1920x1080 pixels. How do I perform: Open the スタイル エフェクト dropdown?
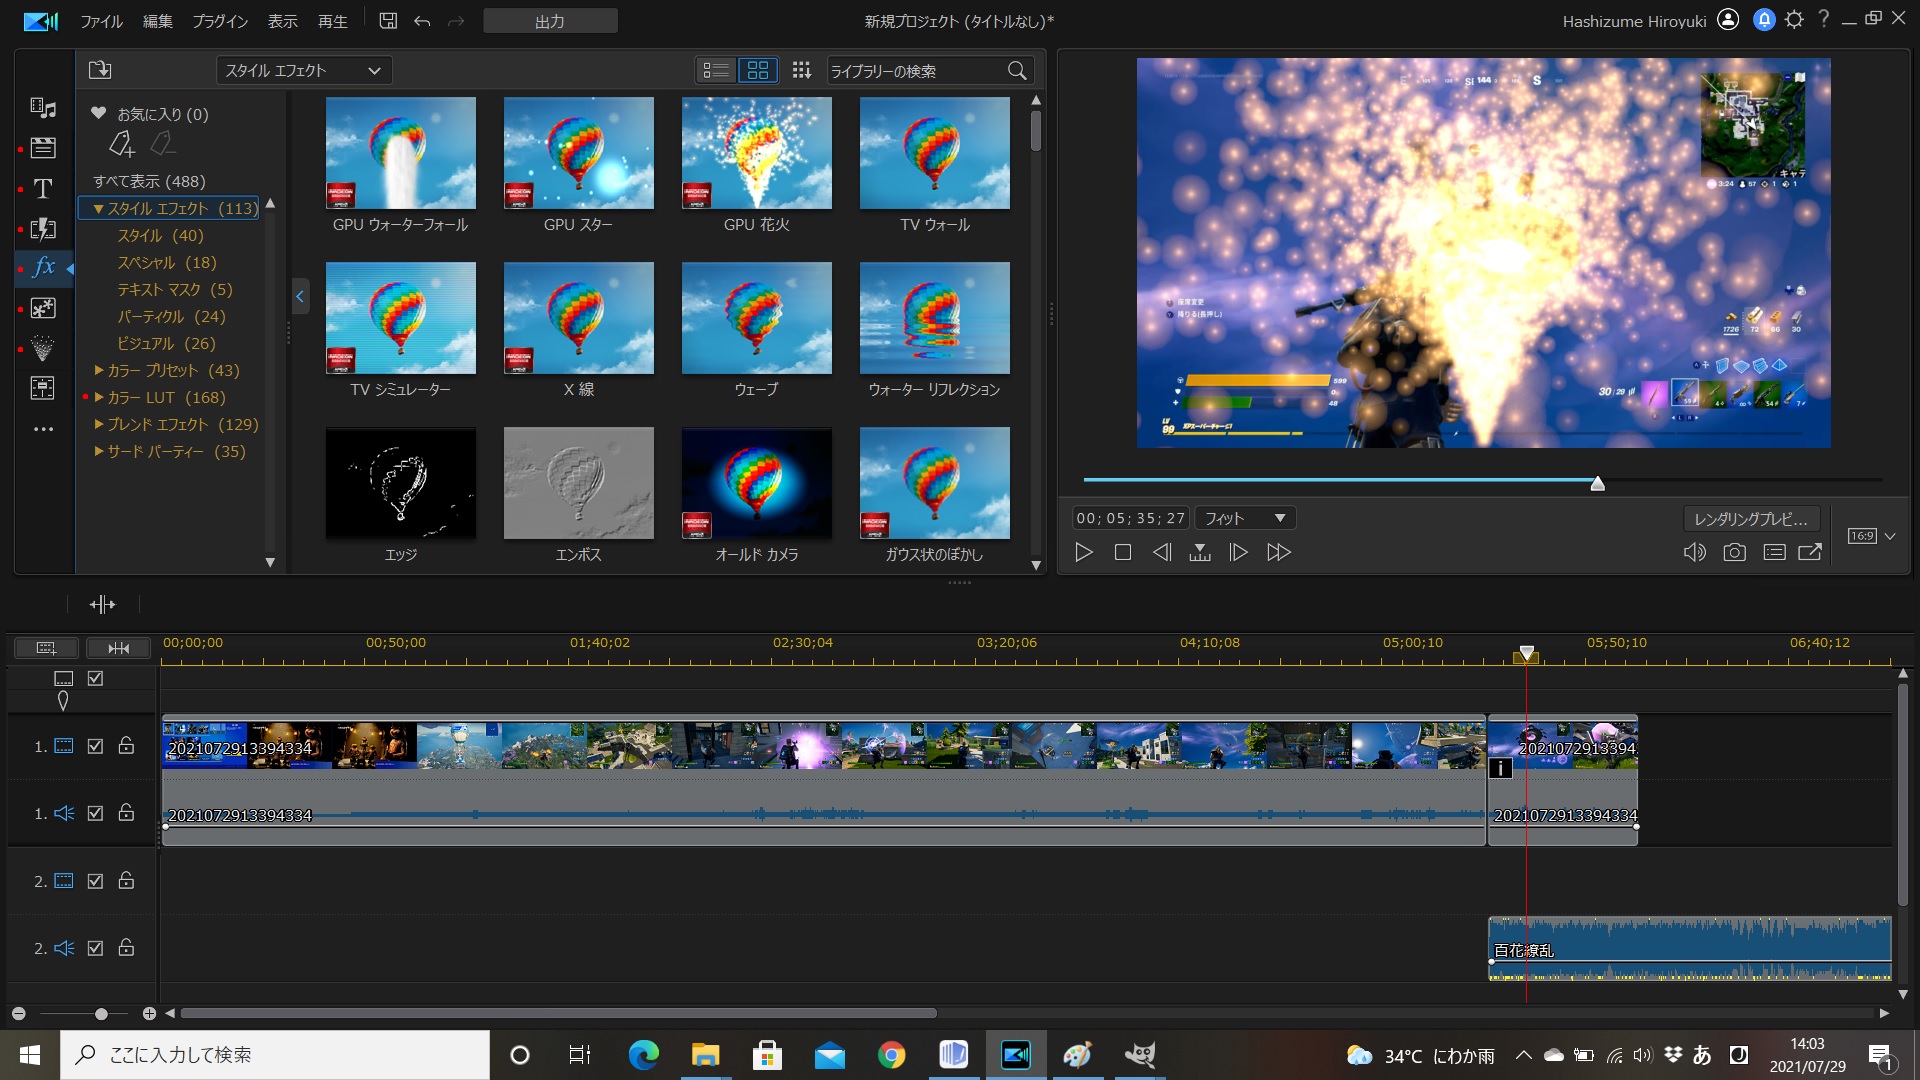303,70
